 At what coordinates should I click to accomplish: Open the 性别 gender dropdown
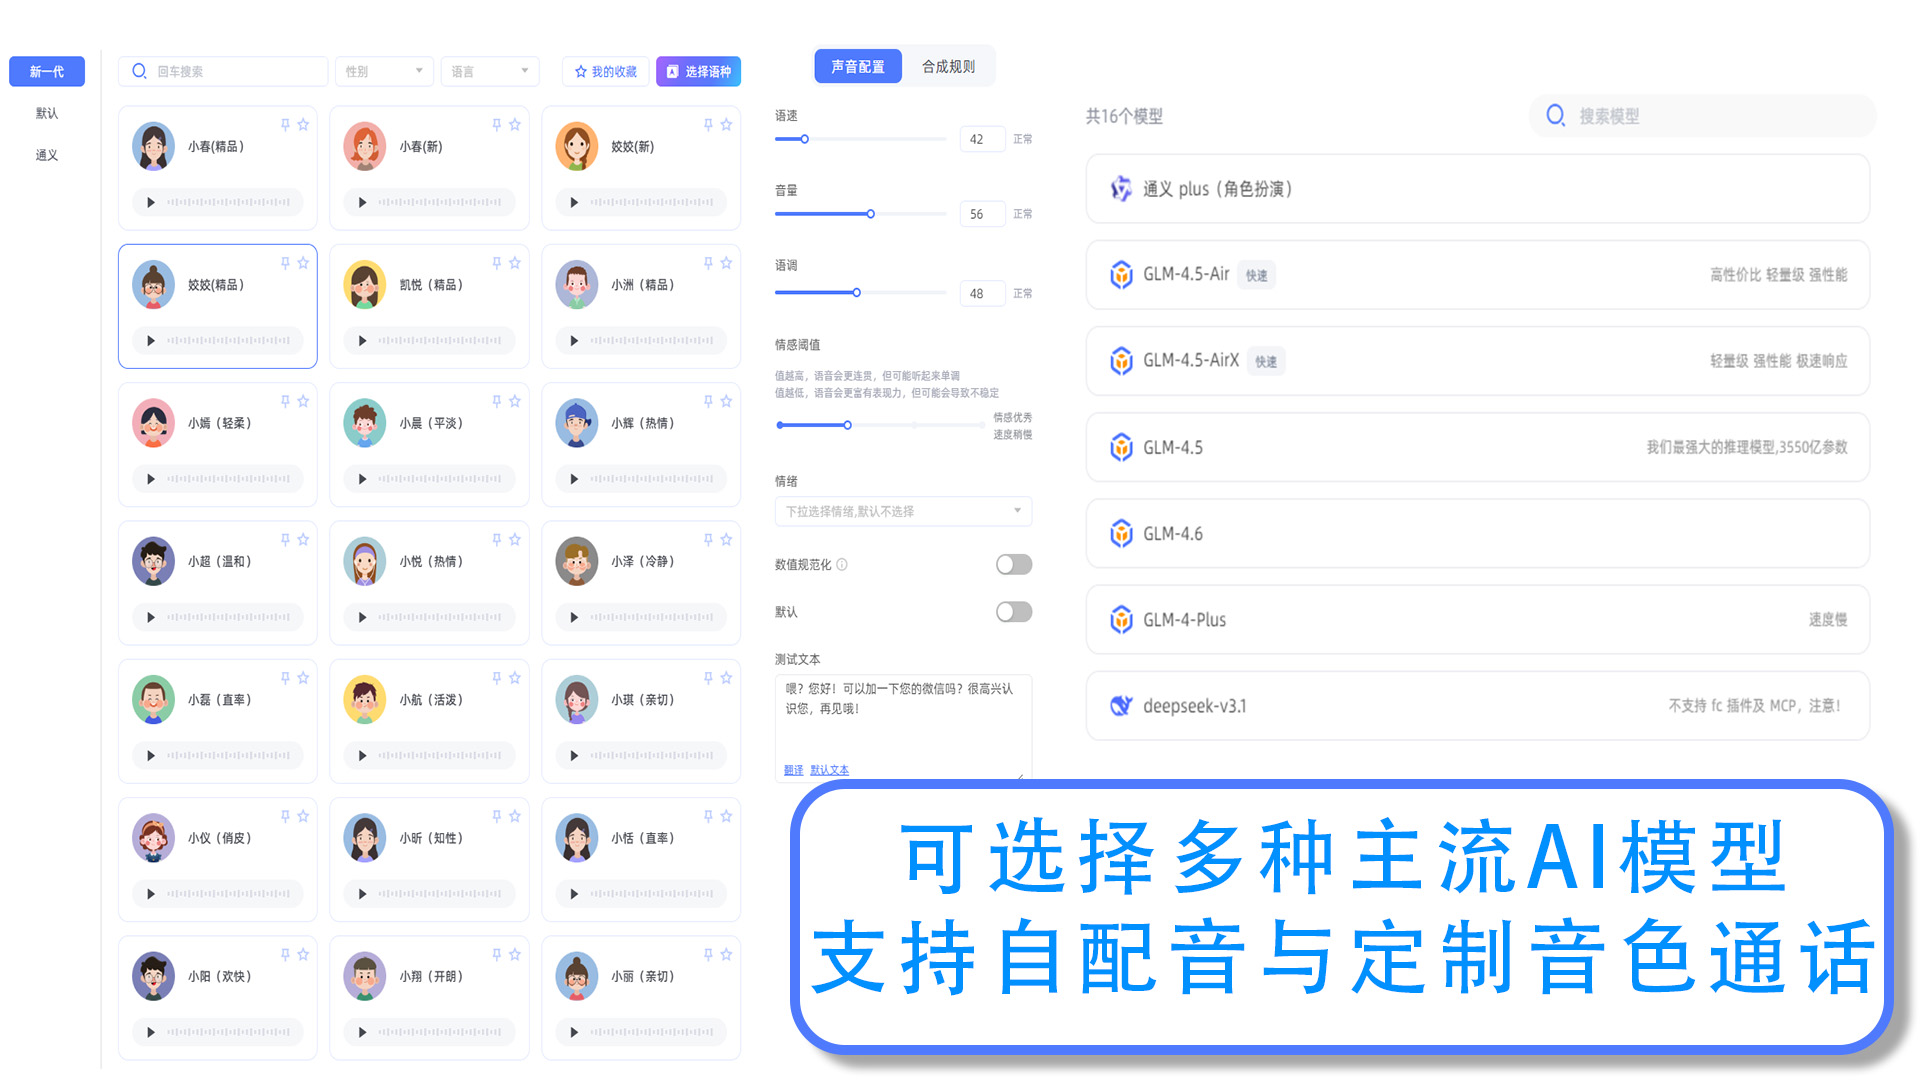coord(384,71)
